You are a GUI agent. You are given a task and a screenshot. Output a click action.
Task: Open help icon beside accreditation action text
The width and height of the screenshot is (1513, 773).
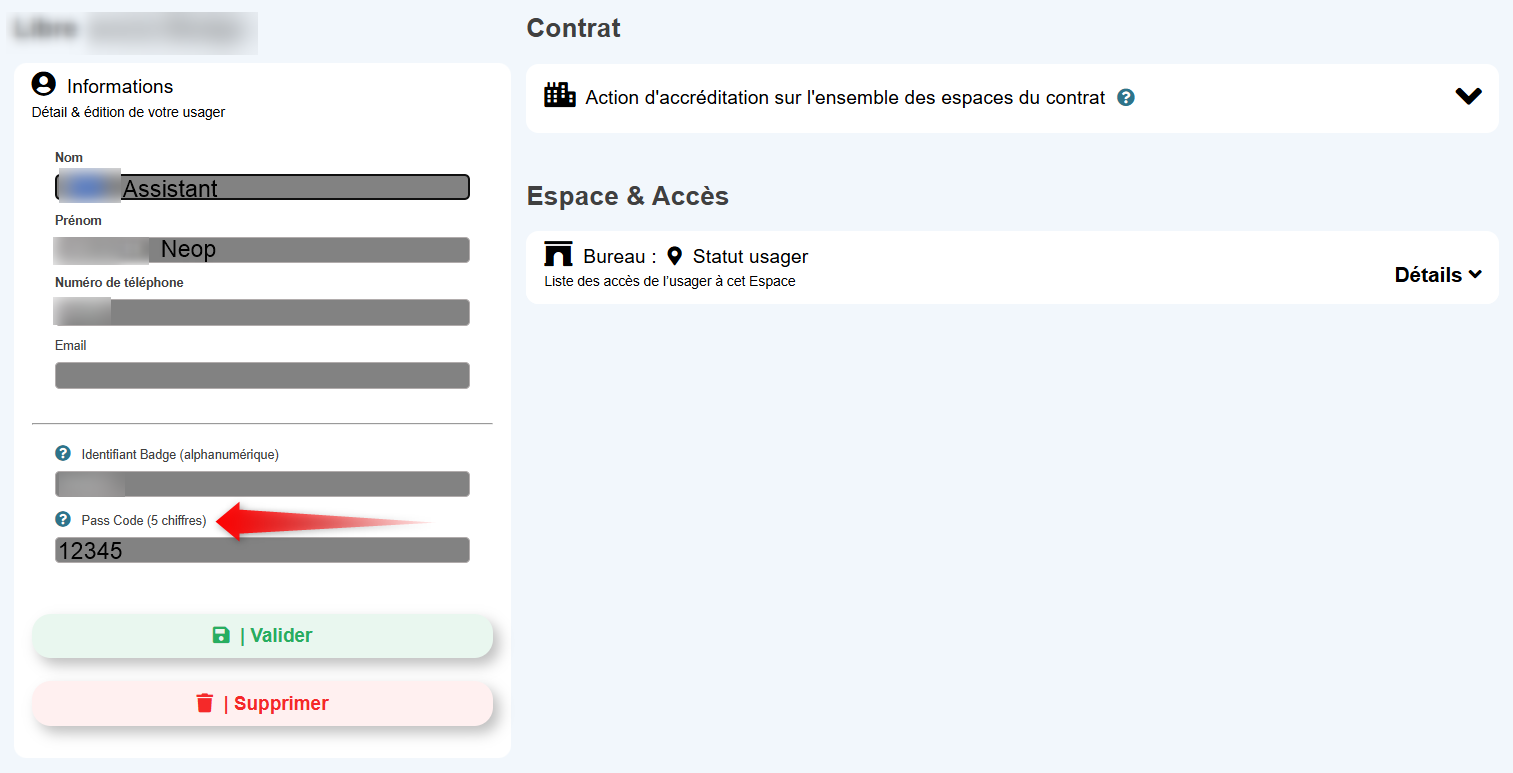[x=1126, y=98]
